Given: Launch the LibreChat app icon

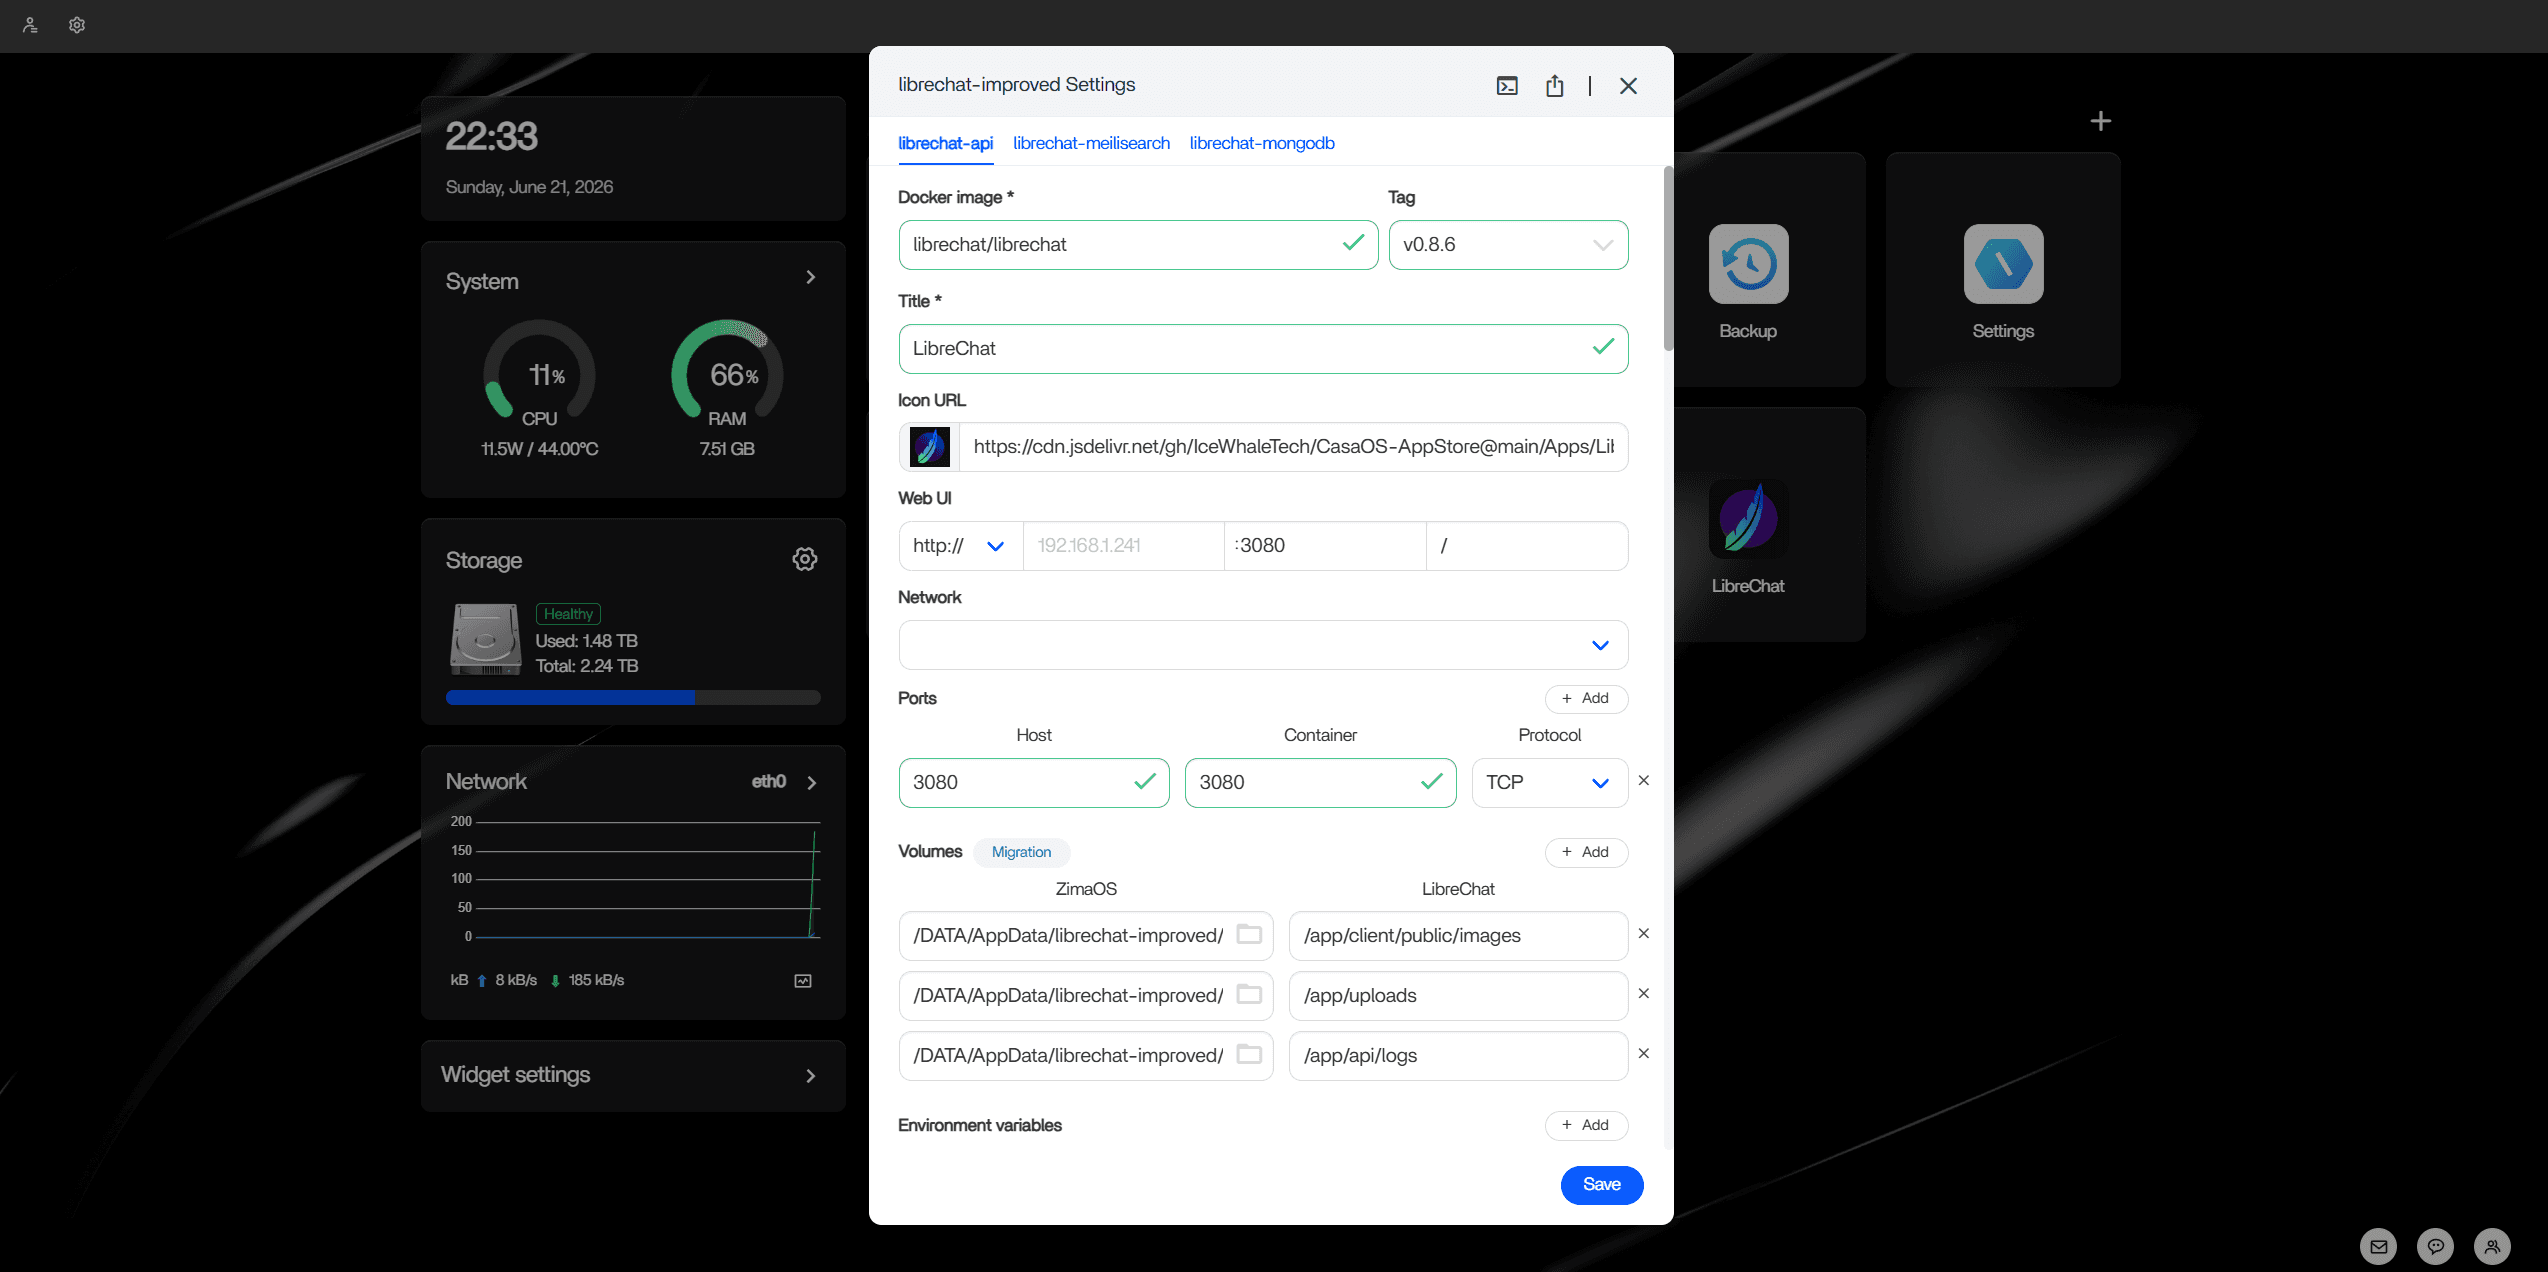Looking at the screenshot, I should click(1748, 519).
